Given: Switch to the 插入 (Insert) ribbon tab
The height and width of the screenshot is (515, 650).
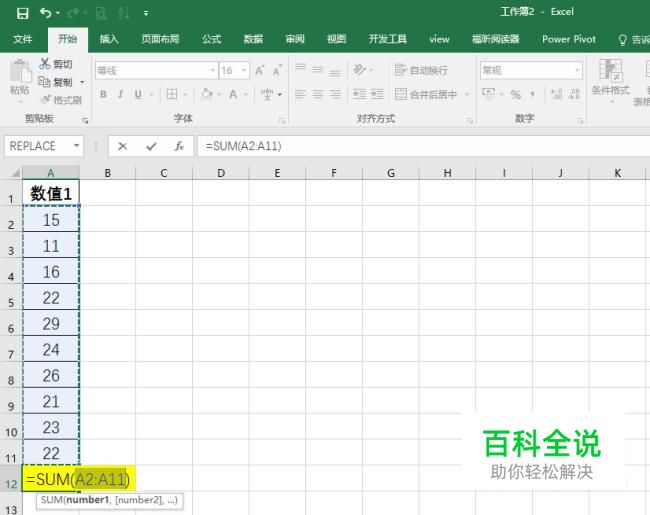Looking at the screenshot, I should point(109,39).
